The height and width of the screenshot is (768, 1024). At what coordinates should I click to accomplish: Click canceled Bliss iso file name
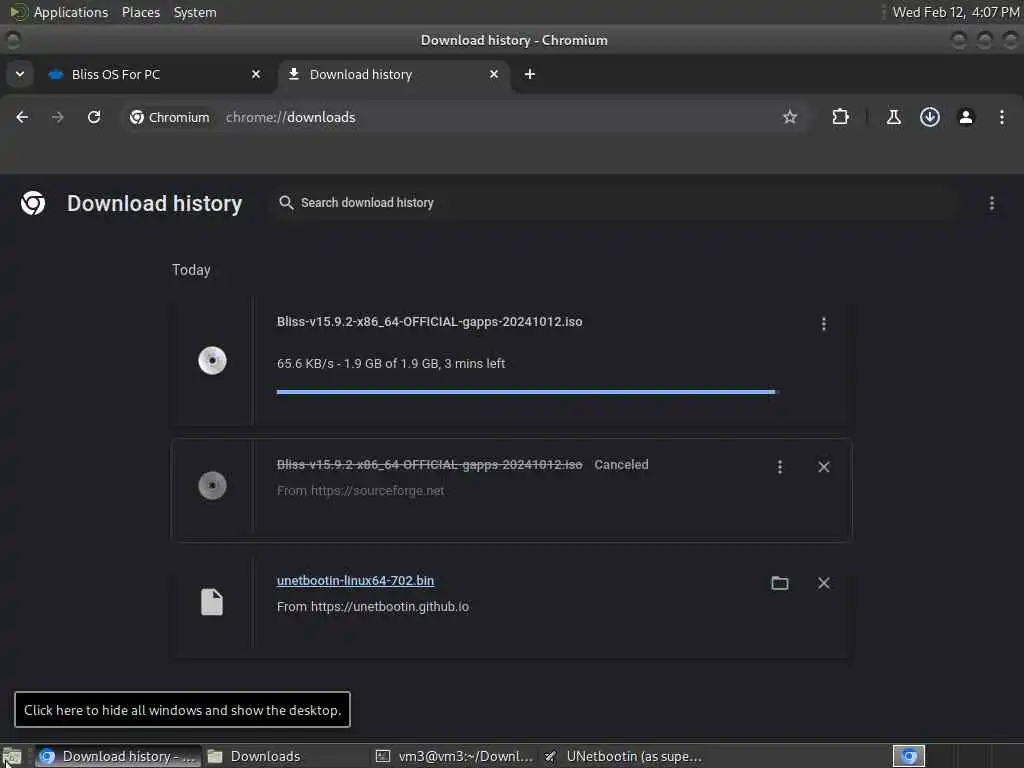(429, 464)
